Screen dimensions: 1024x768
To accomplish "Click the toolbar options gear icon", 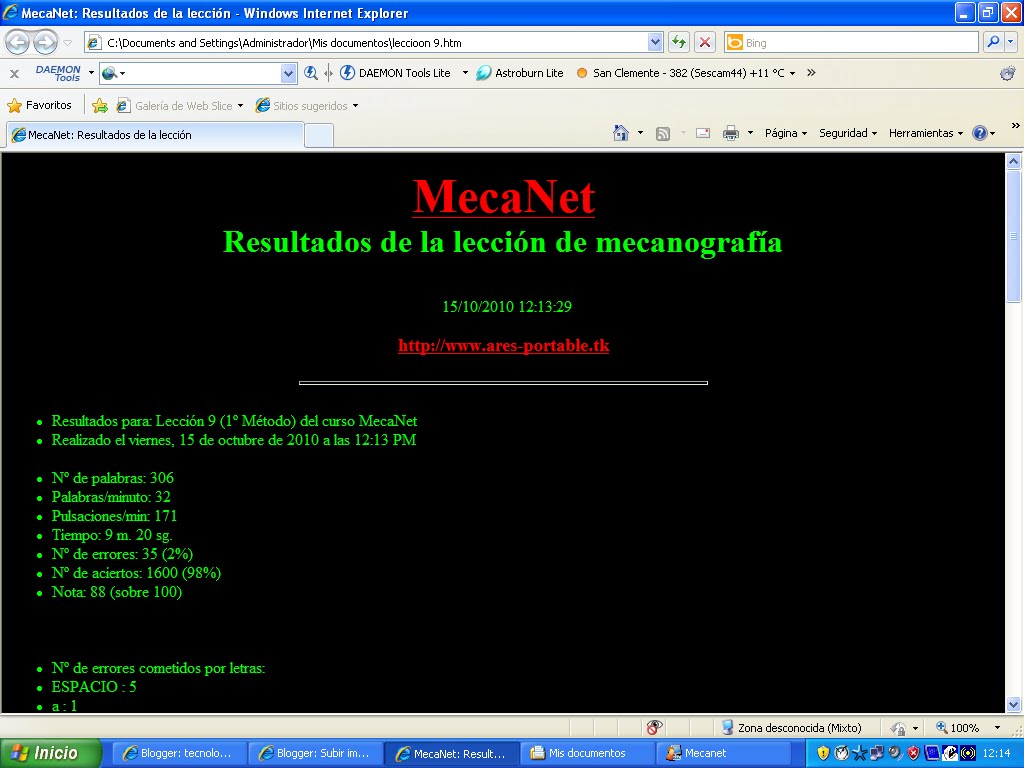I will click(x=1008, y=73).
